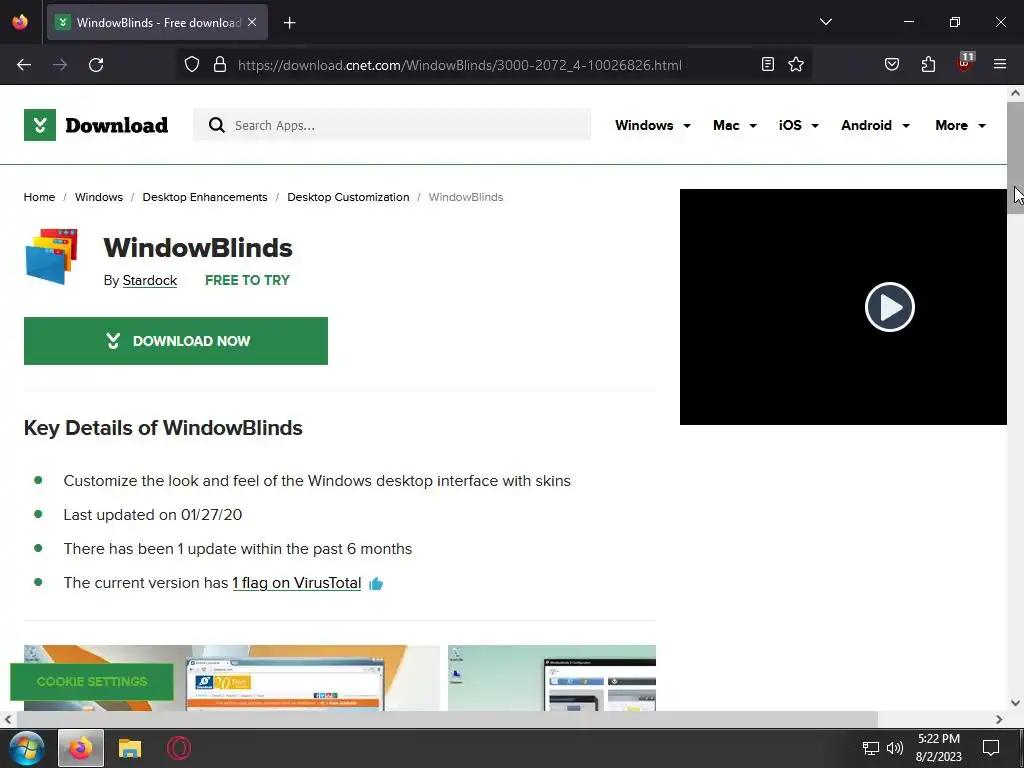Expand the iOS menu dropdown
1024x768 pixels.
pos(798,125)
